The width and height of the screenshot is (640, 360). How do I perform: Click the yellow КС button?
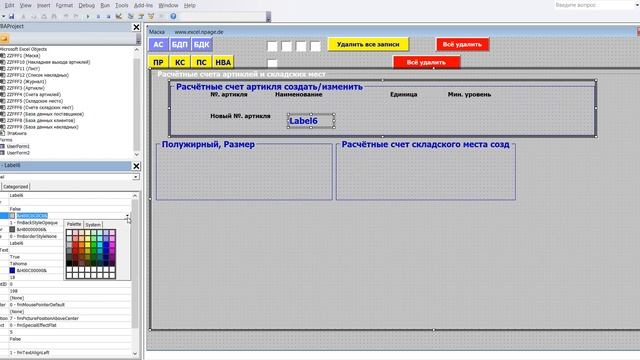pyautogui.click(x=180, y=62)
